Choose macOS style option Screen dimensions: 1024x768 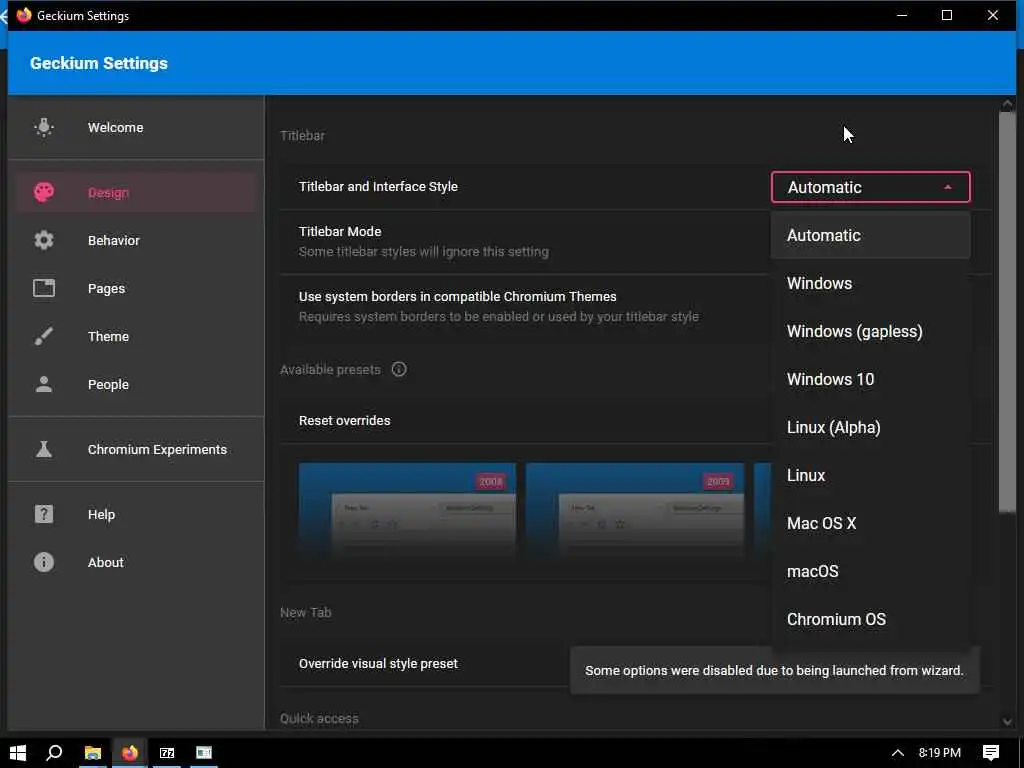point(871,571)
